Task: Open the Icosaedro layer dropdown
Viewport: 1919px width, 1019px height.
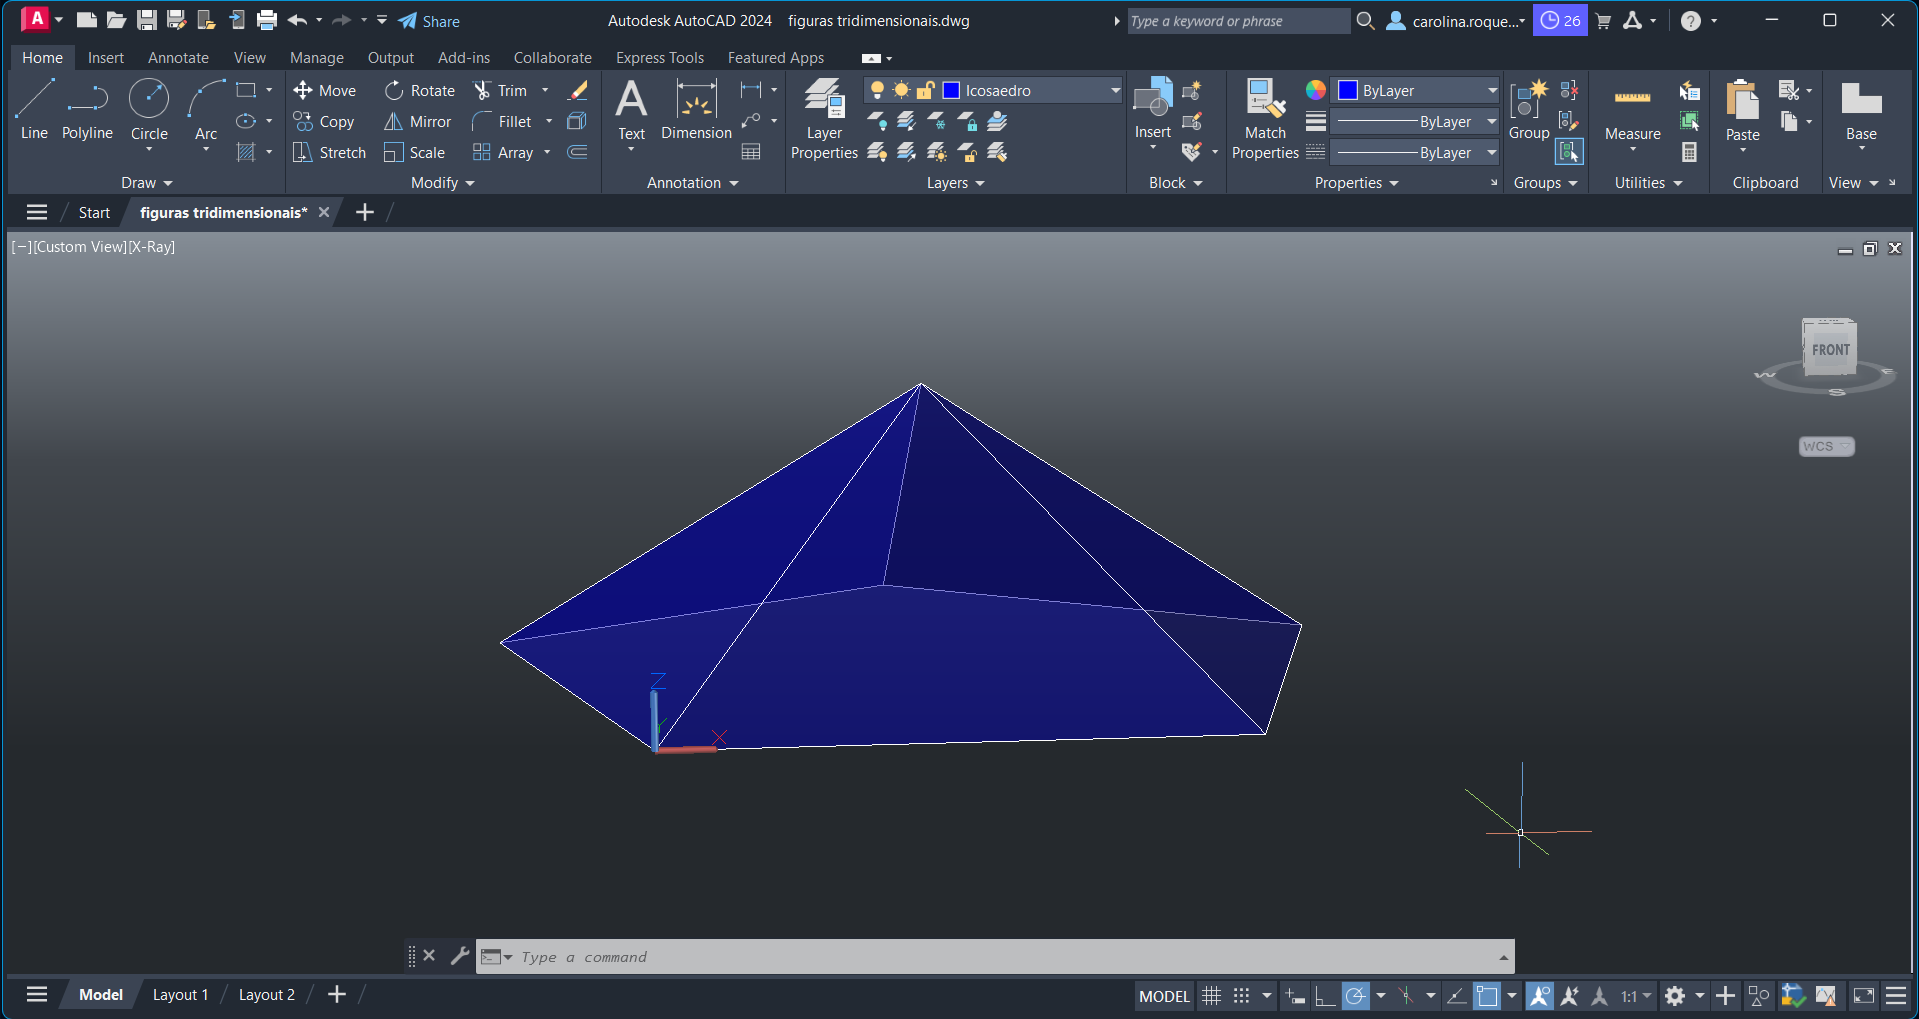Action: [x=1115, y=91]
